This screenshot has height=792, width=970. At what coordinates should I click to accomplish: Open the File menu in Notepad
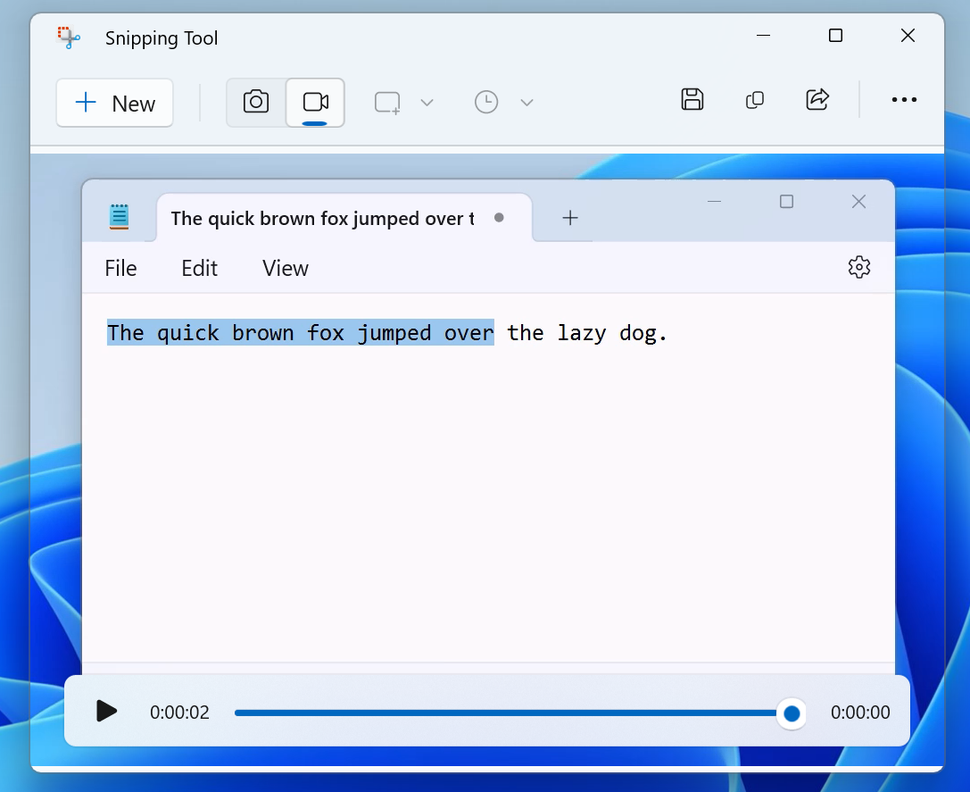click(x=120, y=268)
